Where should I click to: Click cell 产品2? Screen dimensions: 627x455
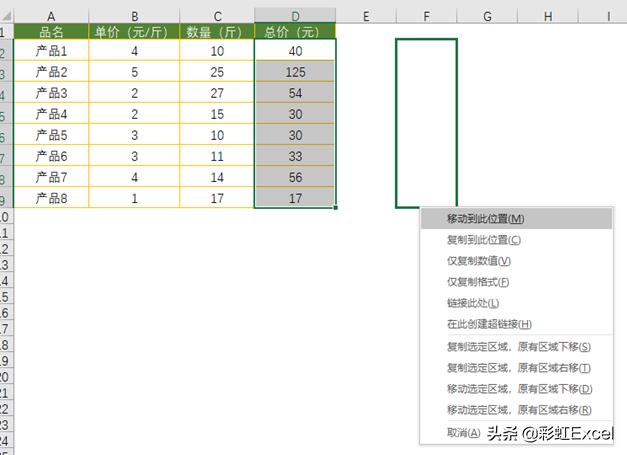pos(51,72)
